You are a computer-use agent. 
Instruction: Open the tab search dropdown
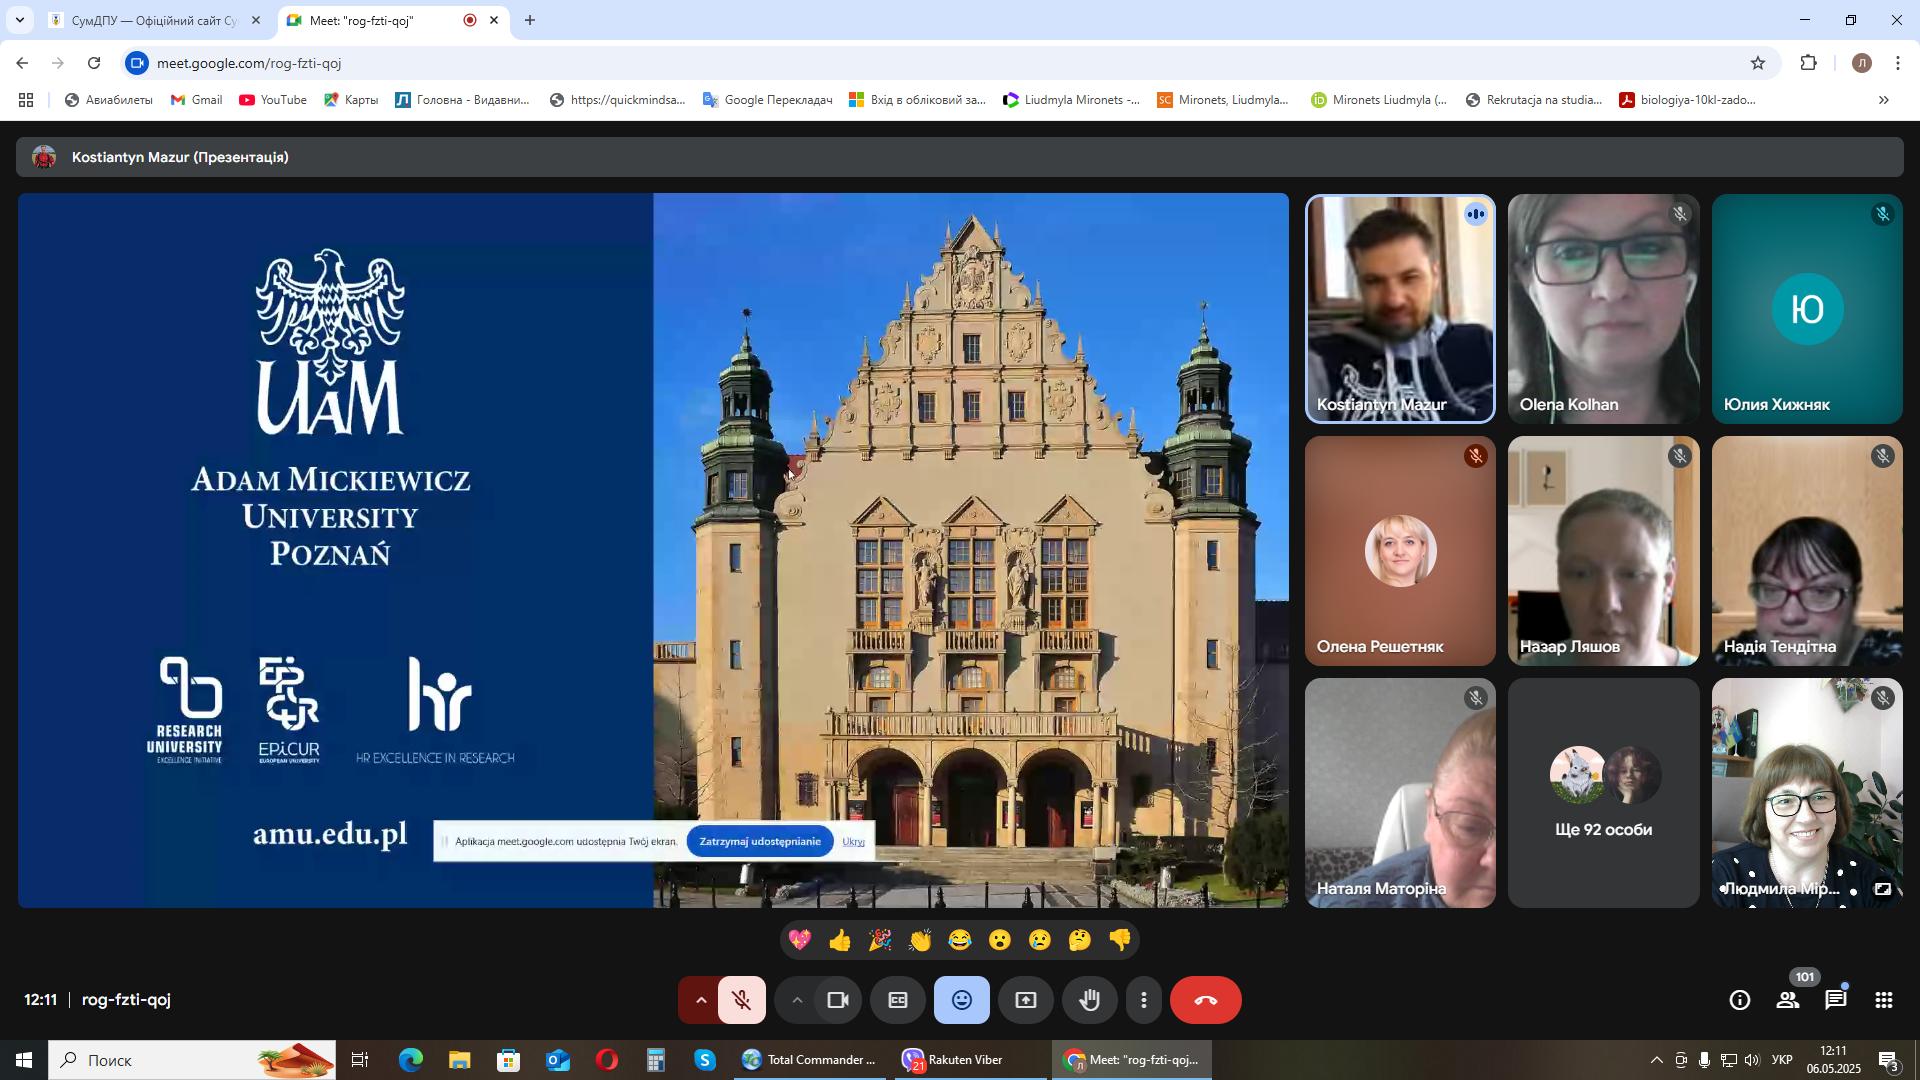(19, 20)
